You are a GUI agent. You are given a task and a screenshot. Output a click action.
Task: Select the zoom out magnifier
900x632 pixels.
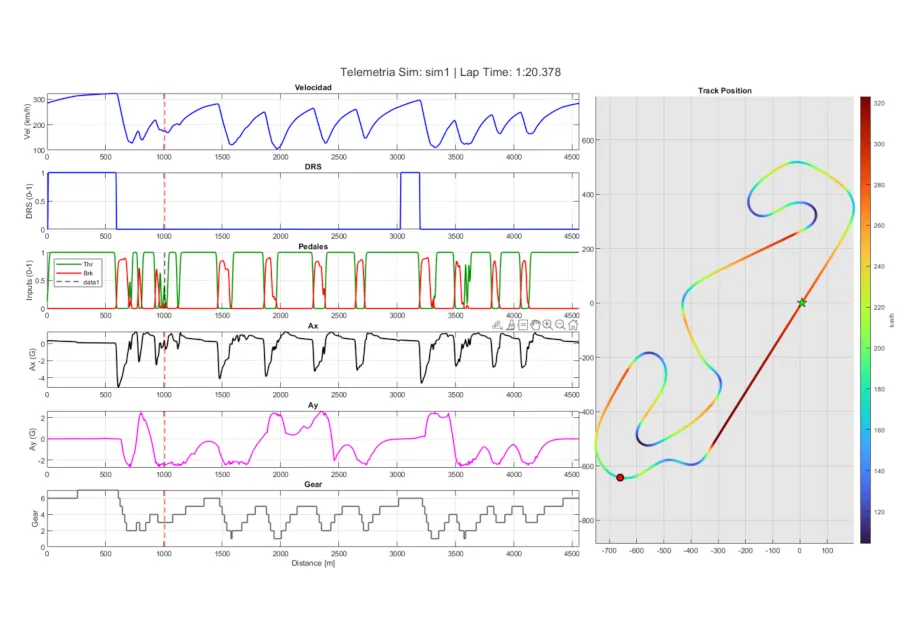(x=560, y=325)
